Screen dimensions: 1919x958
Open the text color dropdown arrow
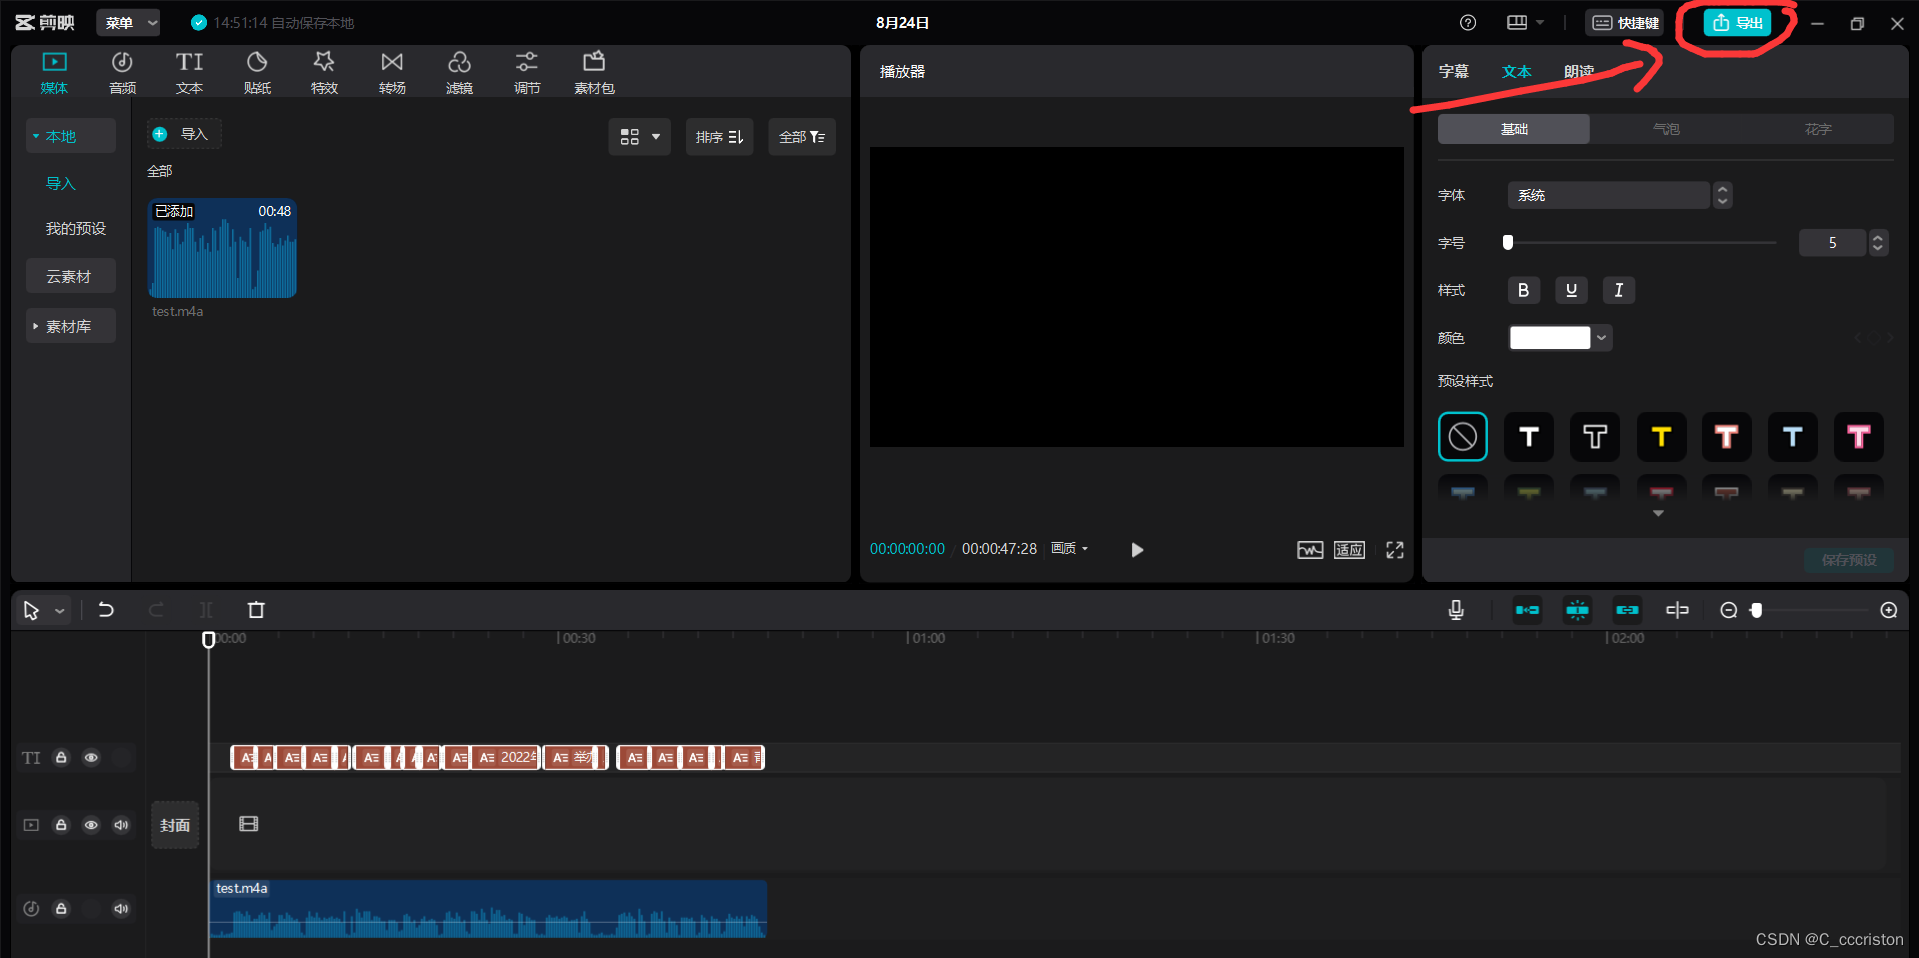click(1602, 338)
